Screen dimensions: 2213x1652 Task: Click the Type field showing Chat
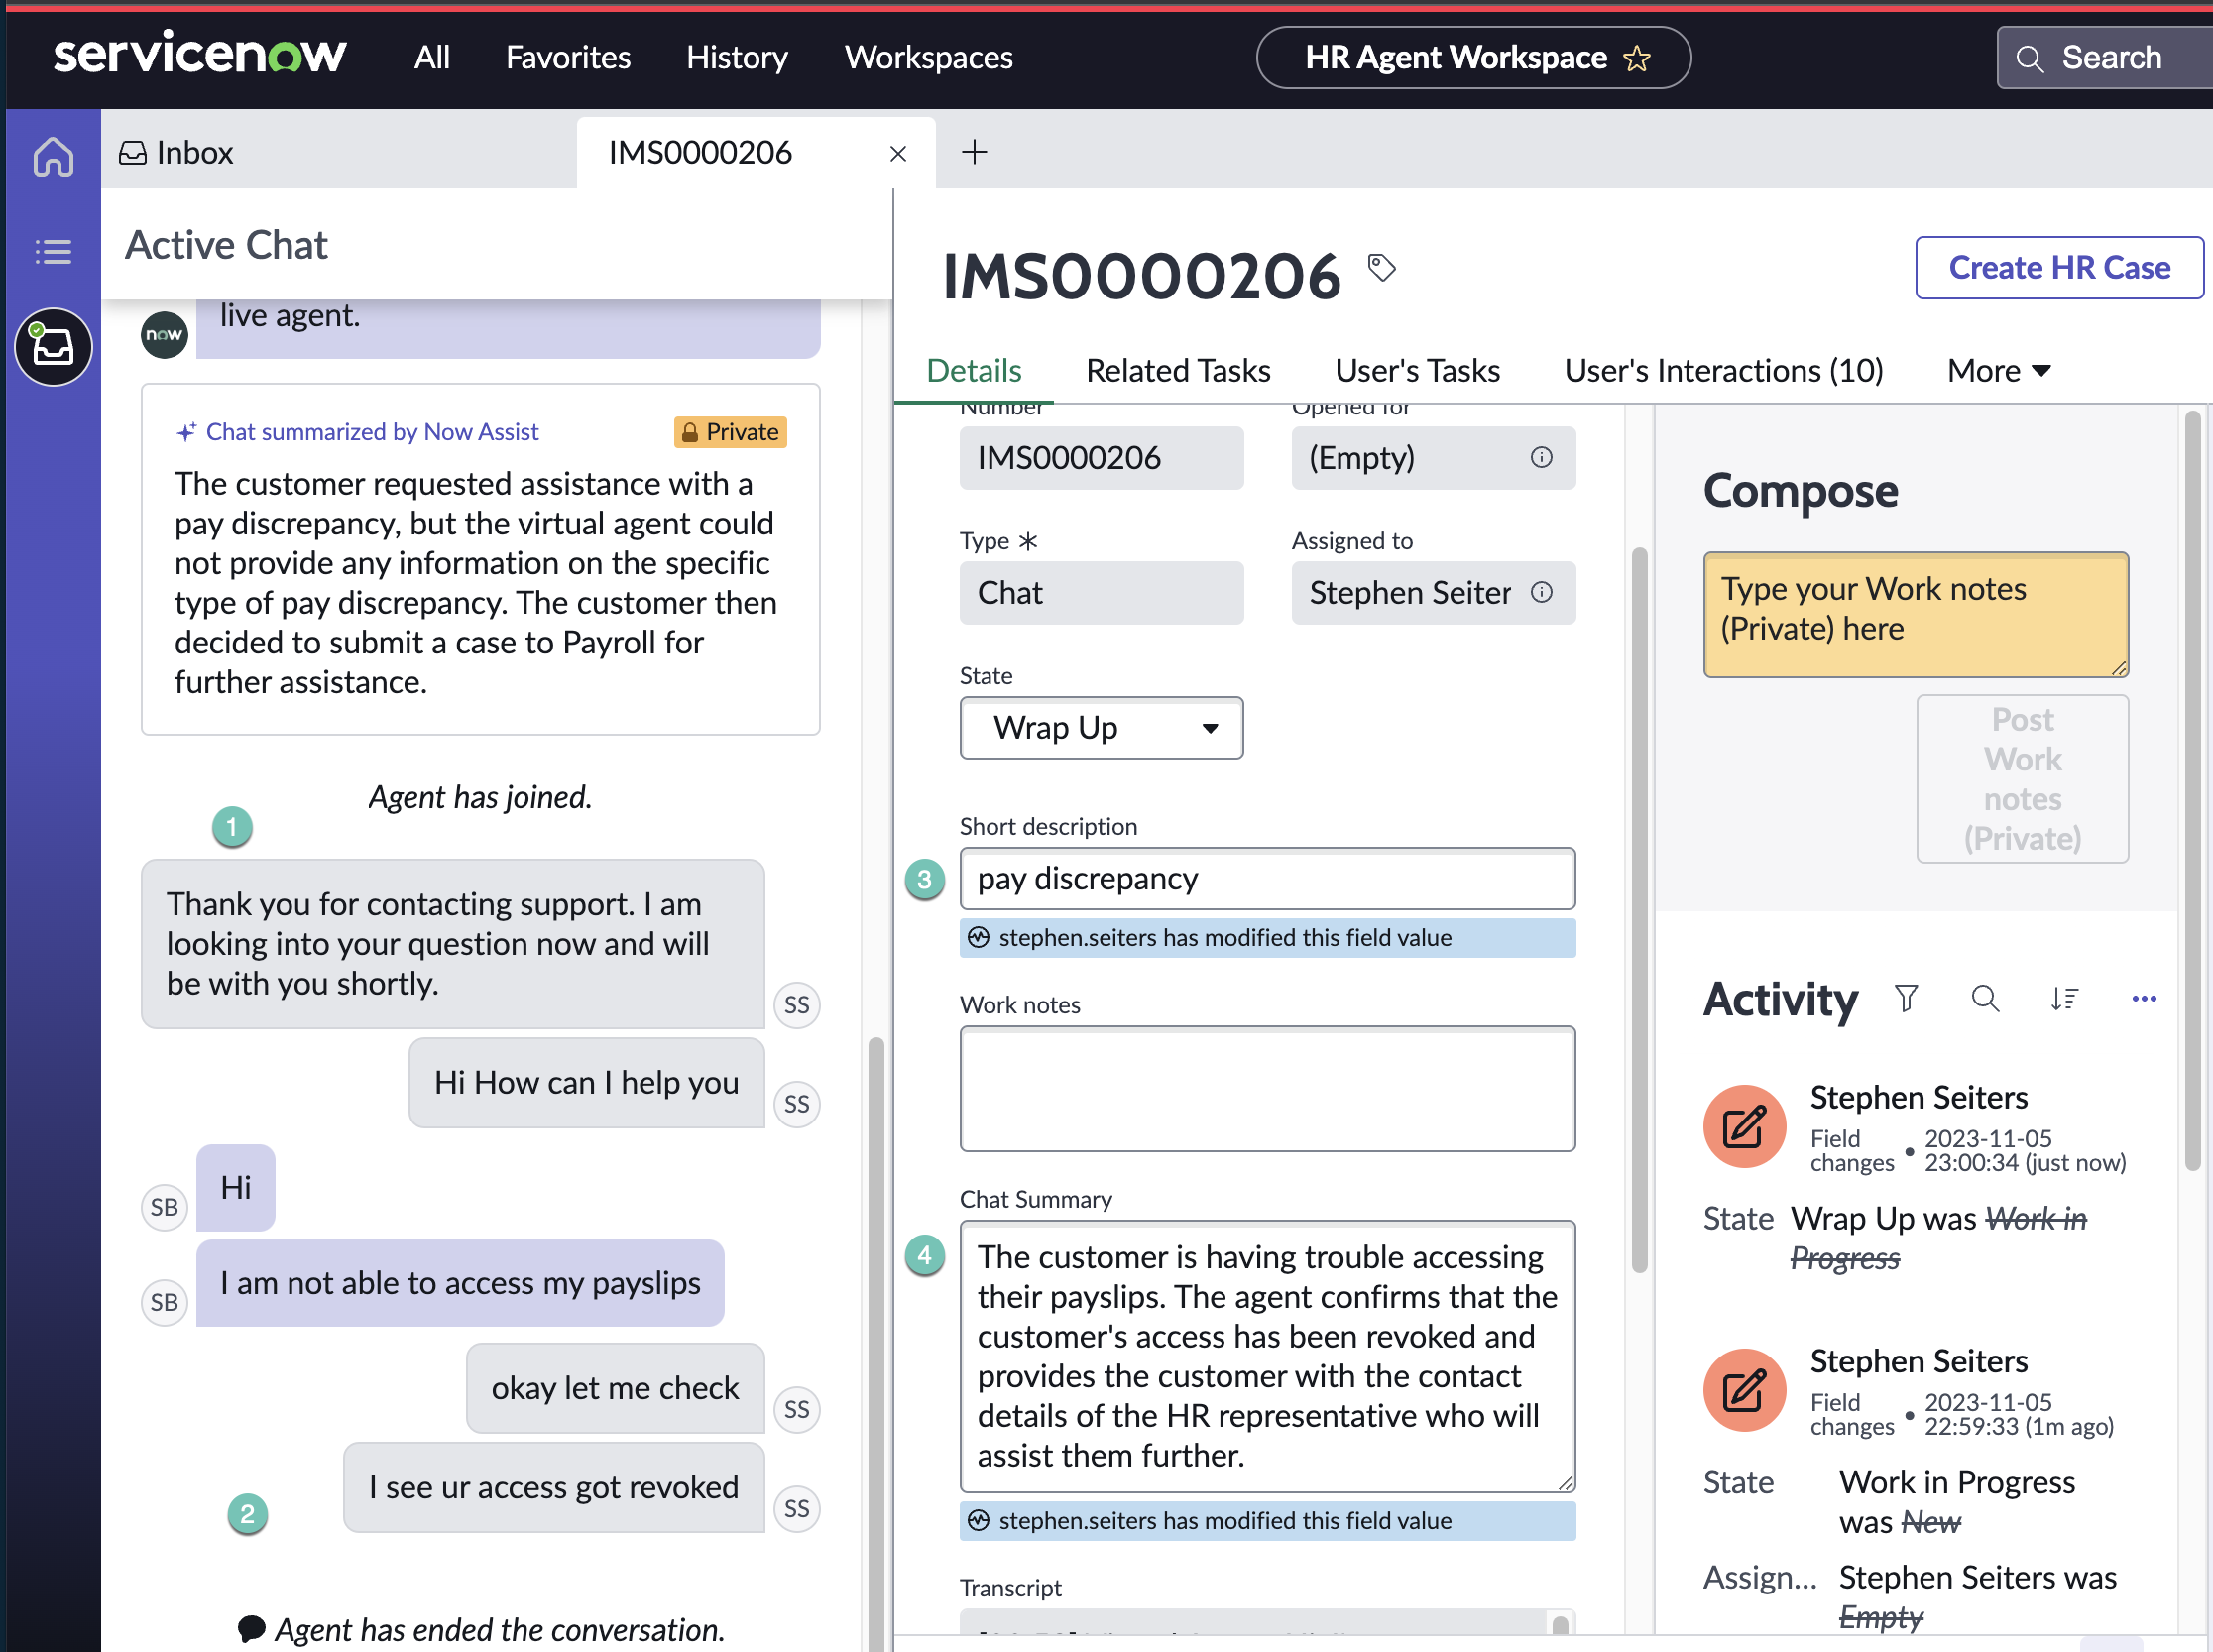coord(1101,593)
